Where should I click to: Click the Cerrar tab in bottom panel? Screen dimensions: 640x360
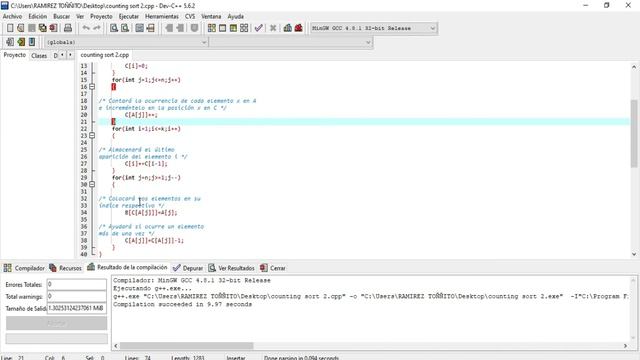(273, 268)
